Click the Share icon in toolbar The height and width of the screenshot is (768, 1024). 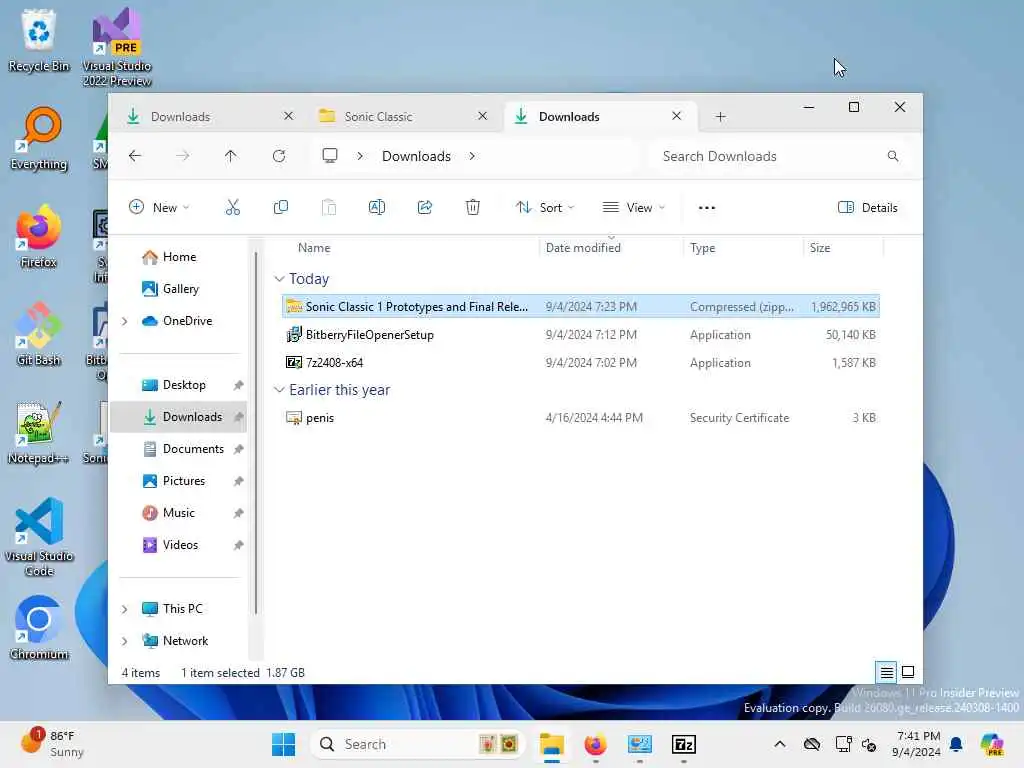click(x=424, y=208)
